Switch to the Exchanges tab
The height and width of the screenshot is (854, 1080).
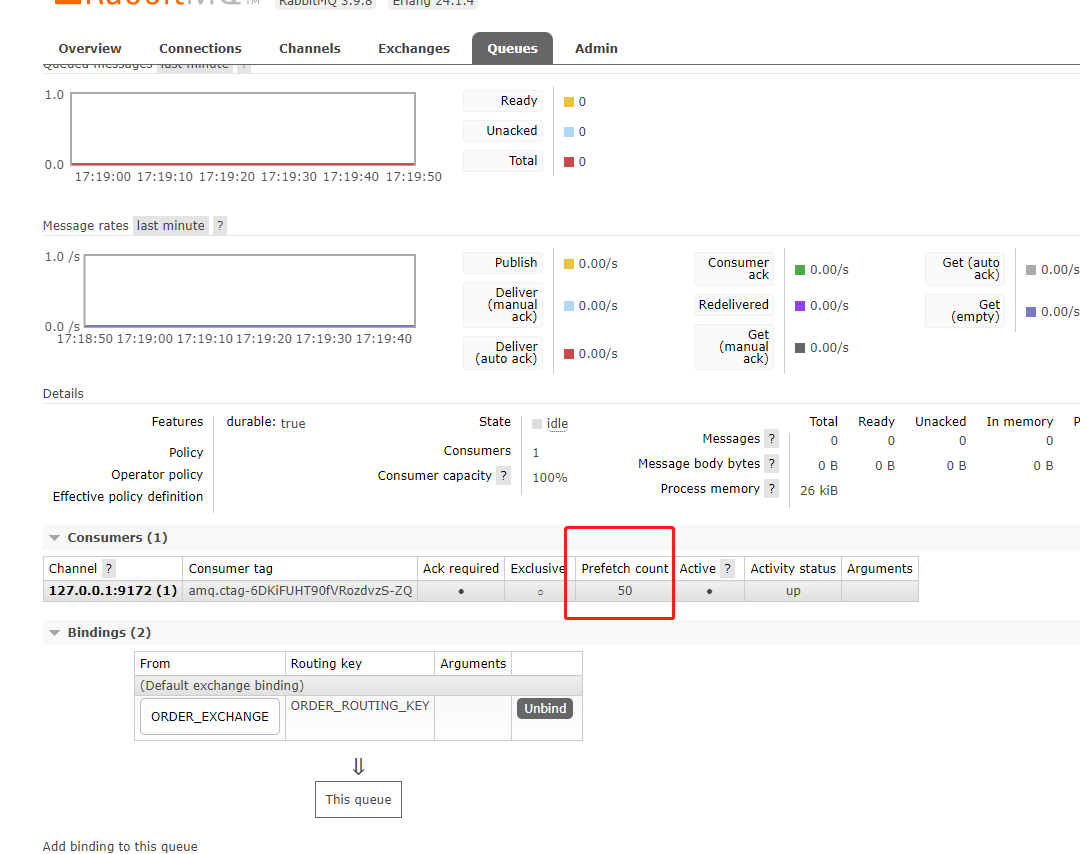[413, 48]
